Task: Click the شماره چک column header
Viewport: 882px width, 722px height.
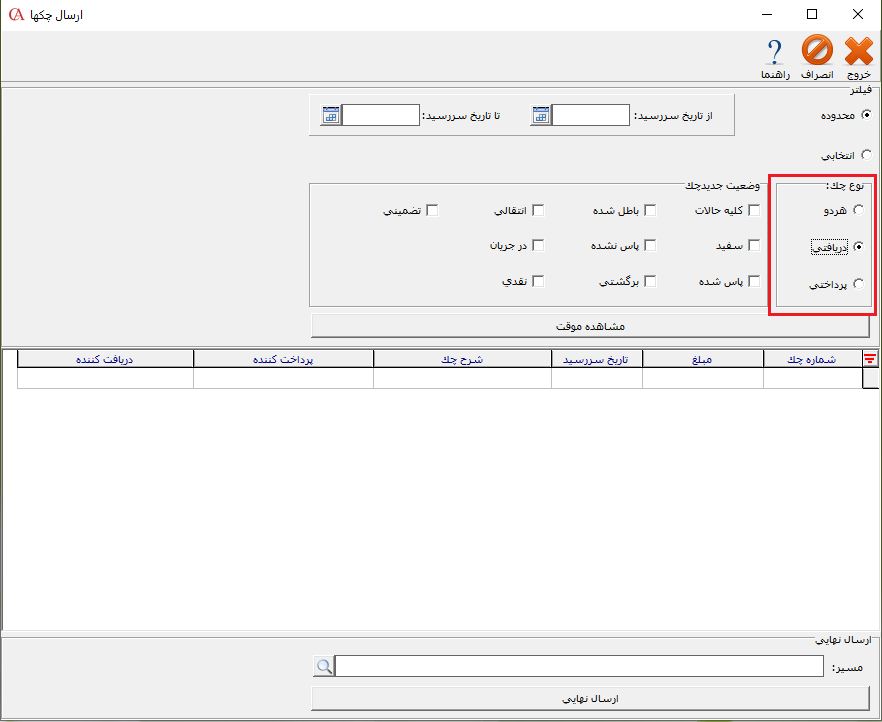Action: pos(812,359)
